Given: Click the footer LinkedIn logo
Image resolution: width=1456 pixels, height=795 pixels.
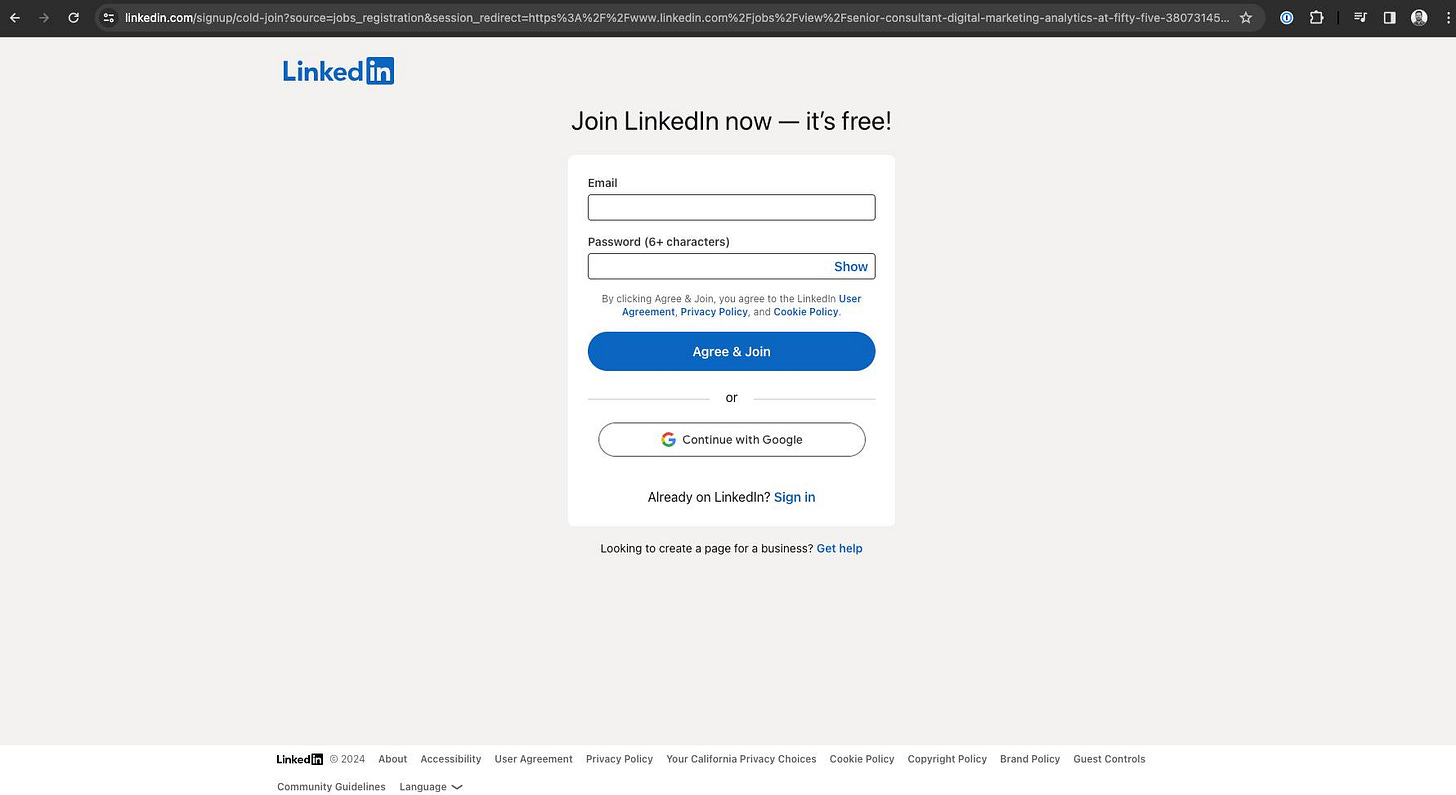Looking at the screenshot, I should [x=300, y=759].
